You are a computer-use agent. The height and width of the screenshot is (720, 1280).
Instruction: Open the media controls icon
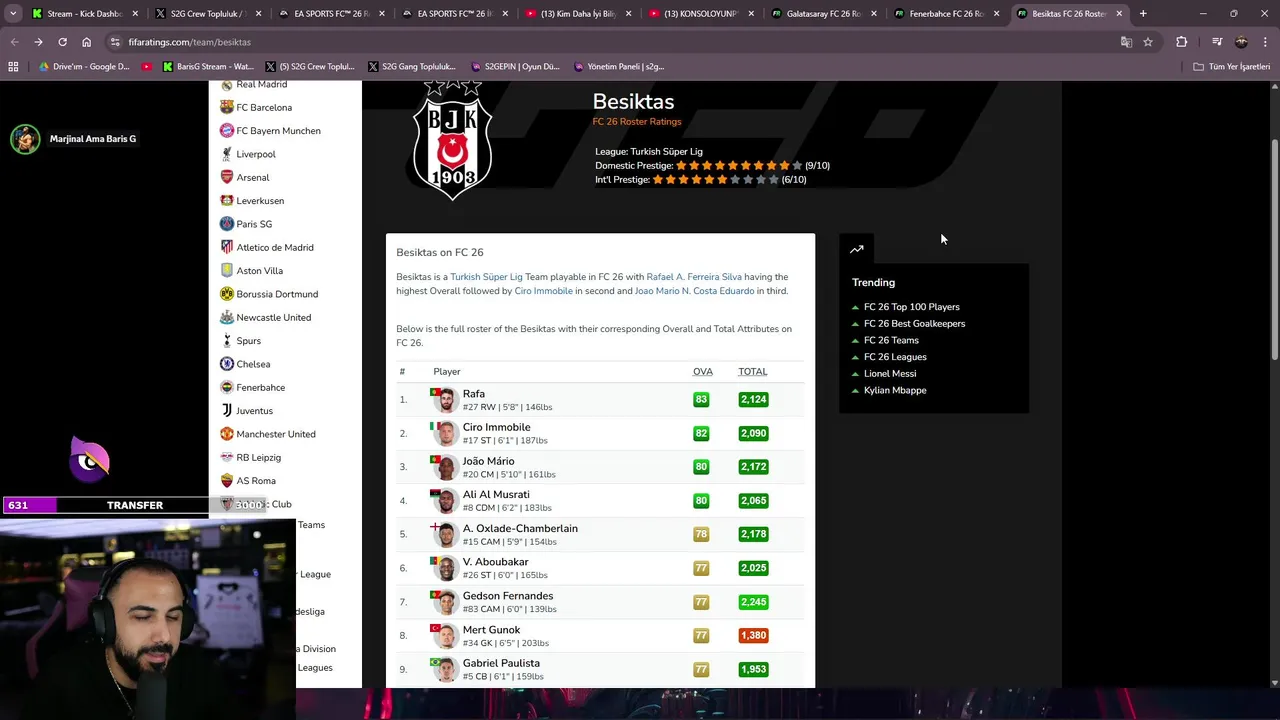click(1217, 42)
